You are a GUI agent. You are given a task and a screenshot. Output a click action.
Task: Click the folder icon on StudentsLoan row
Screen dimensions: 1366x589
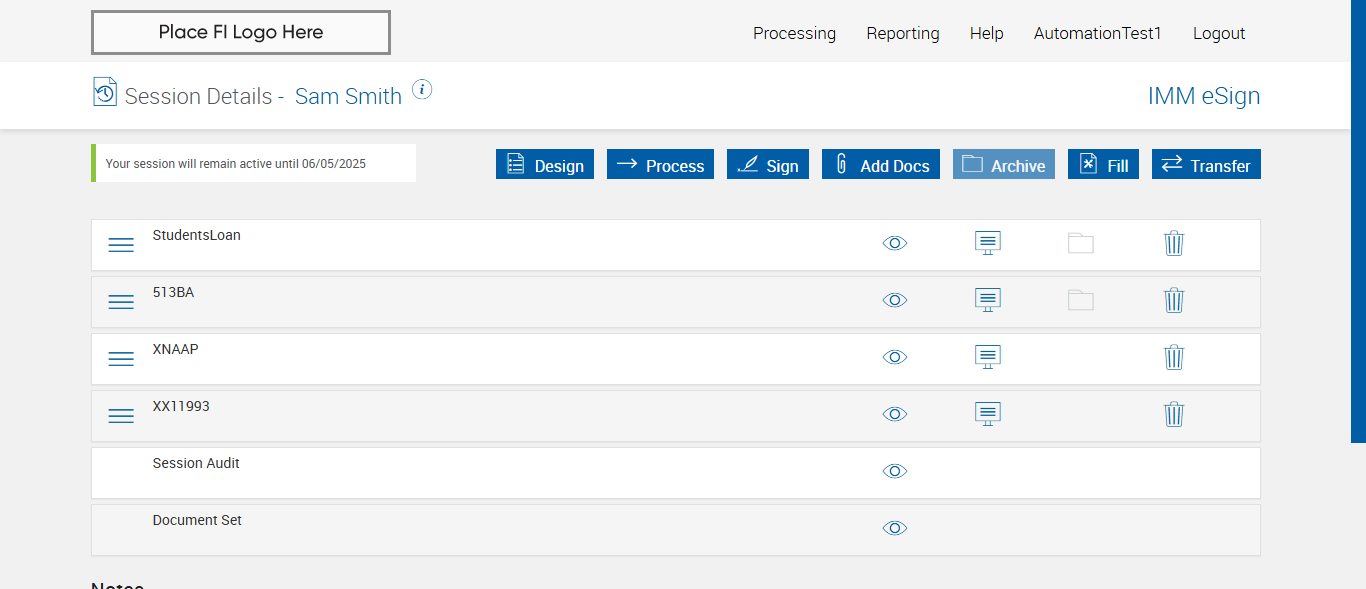click(x=1081, y=243)
